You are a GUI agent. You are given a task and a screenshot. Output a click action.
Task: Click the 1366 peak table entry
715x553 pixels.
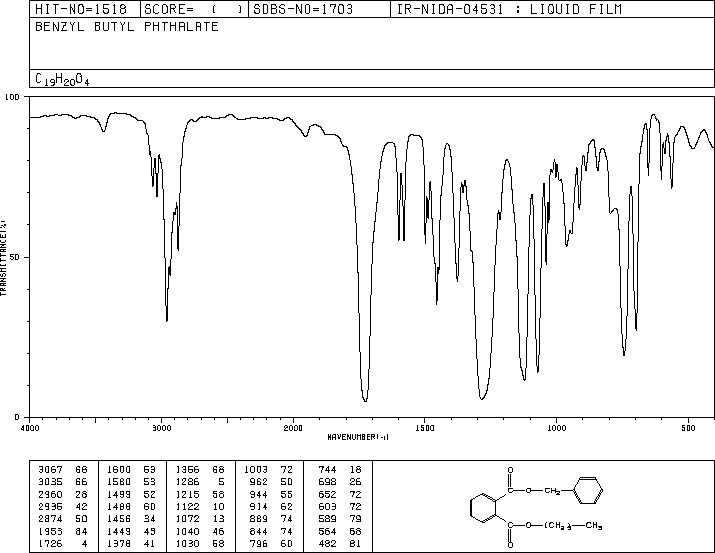pos(200,469)
